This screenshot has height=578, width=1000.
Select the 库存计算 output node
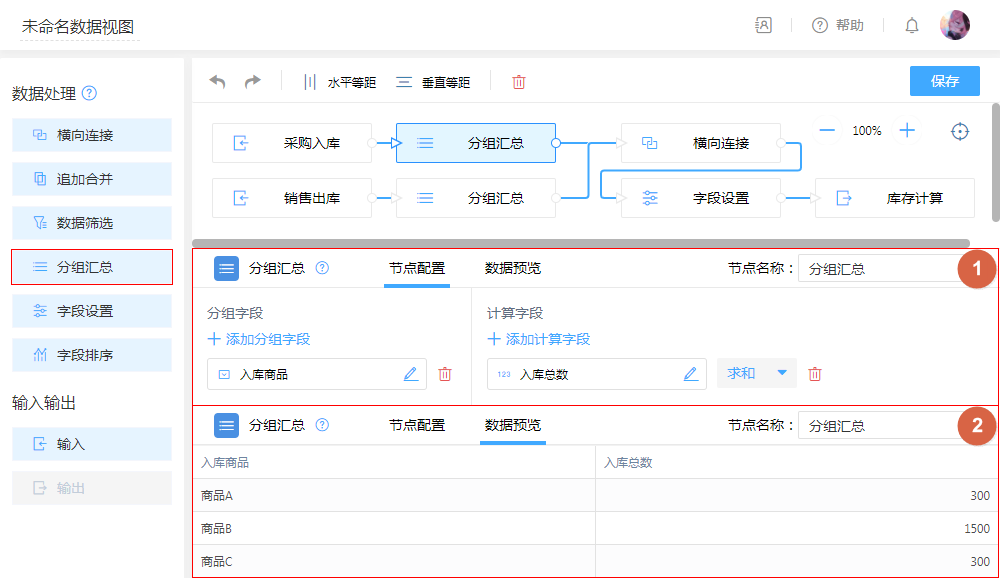pyautogui.click(x=894, y=198)
